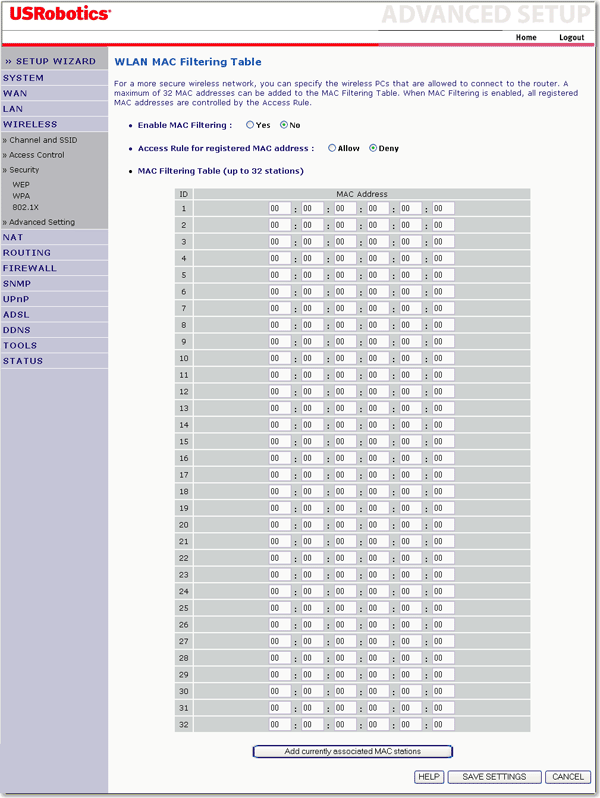Click the Home link in header
This screenshot has height=798, width=600.
[526, 37]
